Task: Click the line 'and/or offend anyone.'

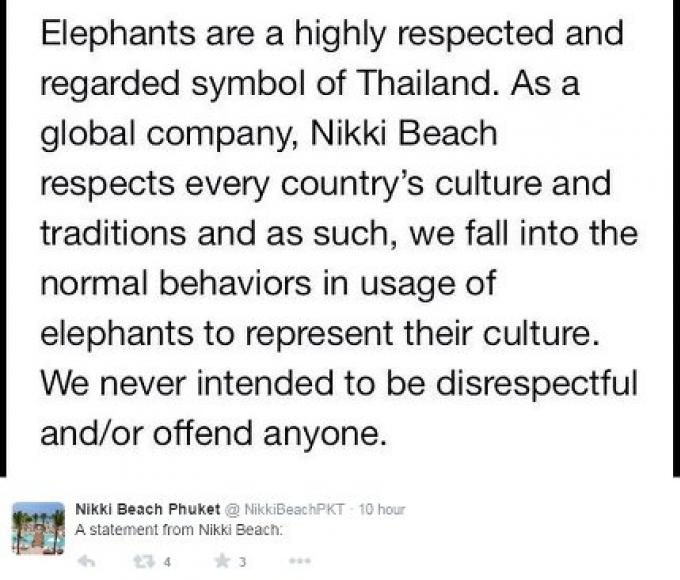Action: (x=213, y=435)
